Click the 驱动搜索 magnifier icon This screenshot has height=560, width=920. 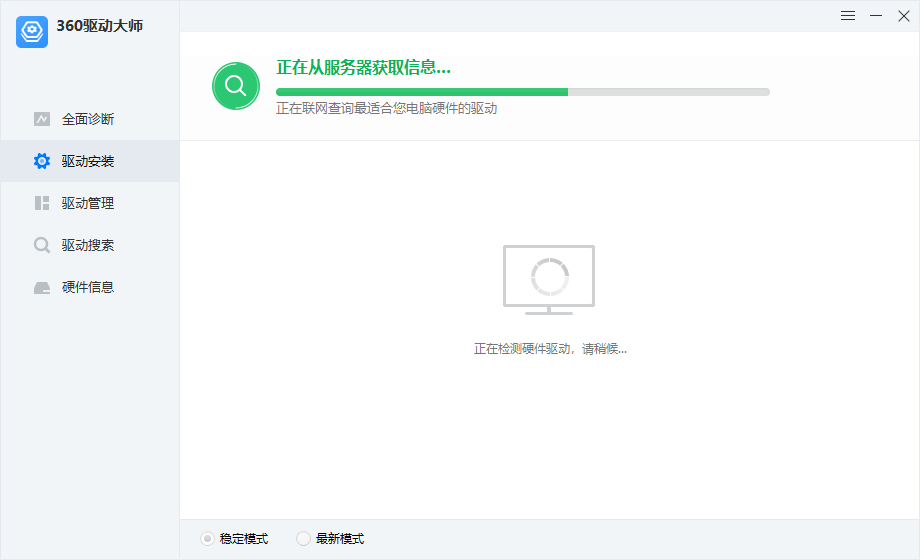42,245
